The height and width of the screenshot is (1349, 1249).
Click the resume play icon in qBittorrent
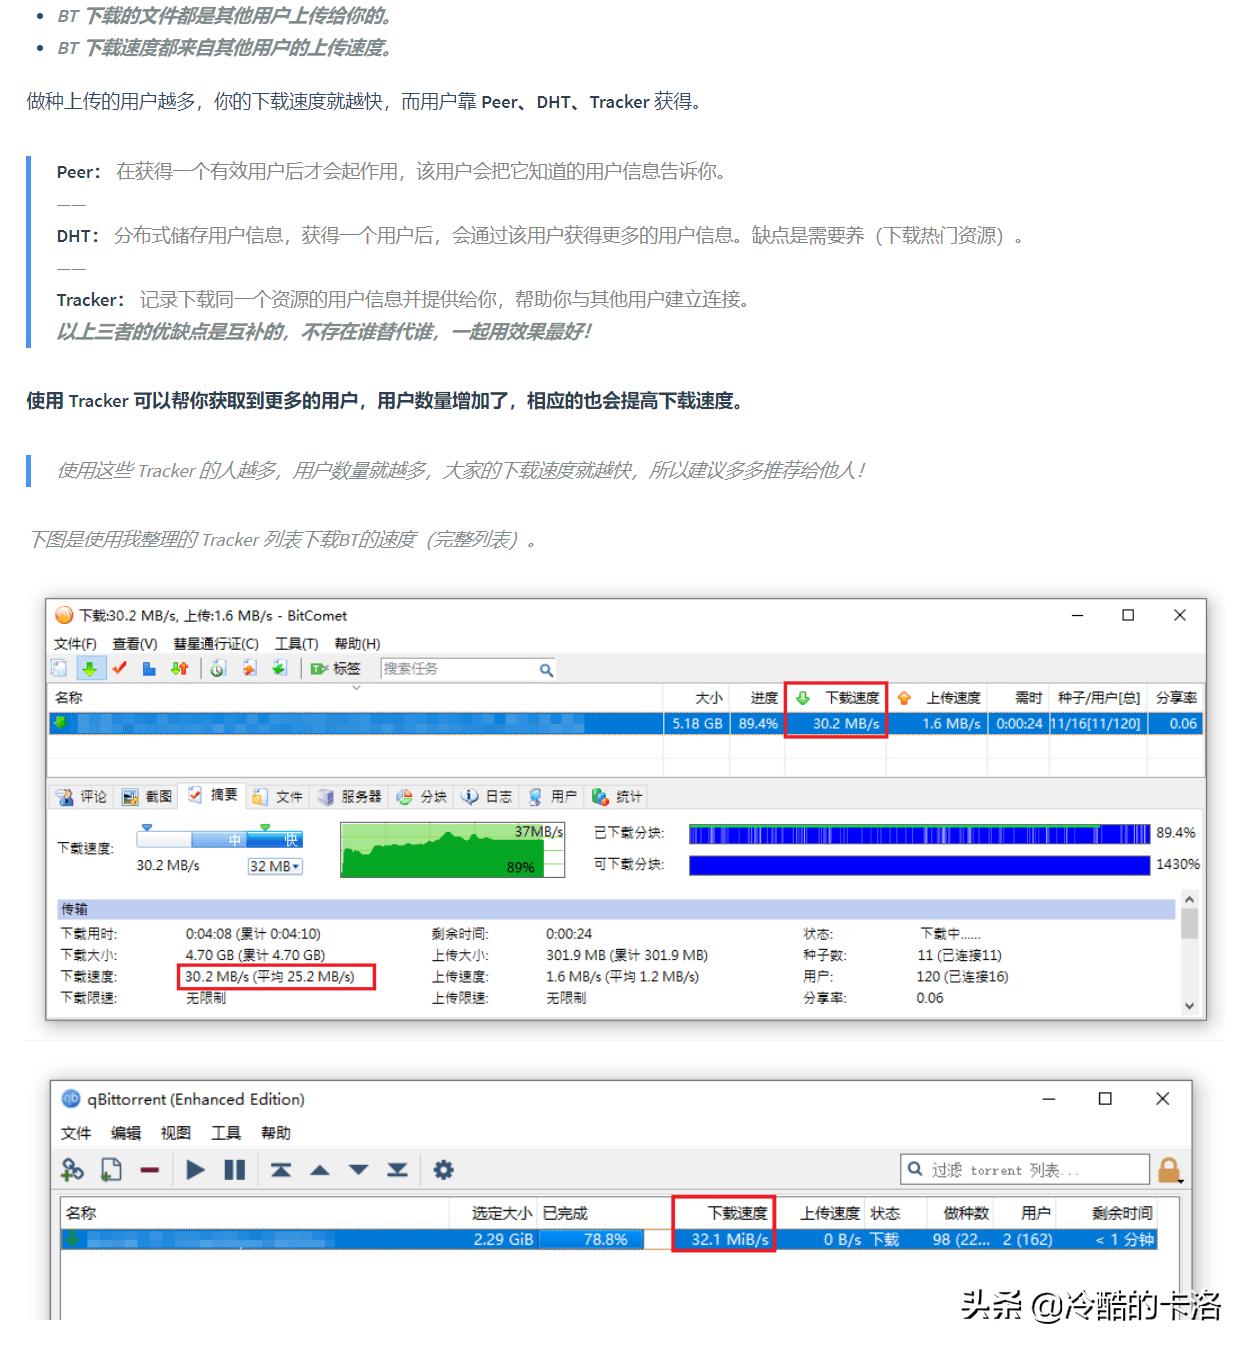(x=196, y=1170)
